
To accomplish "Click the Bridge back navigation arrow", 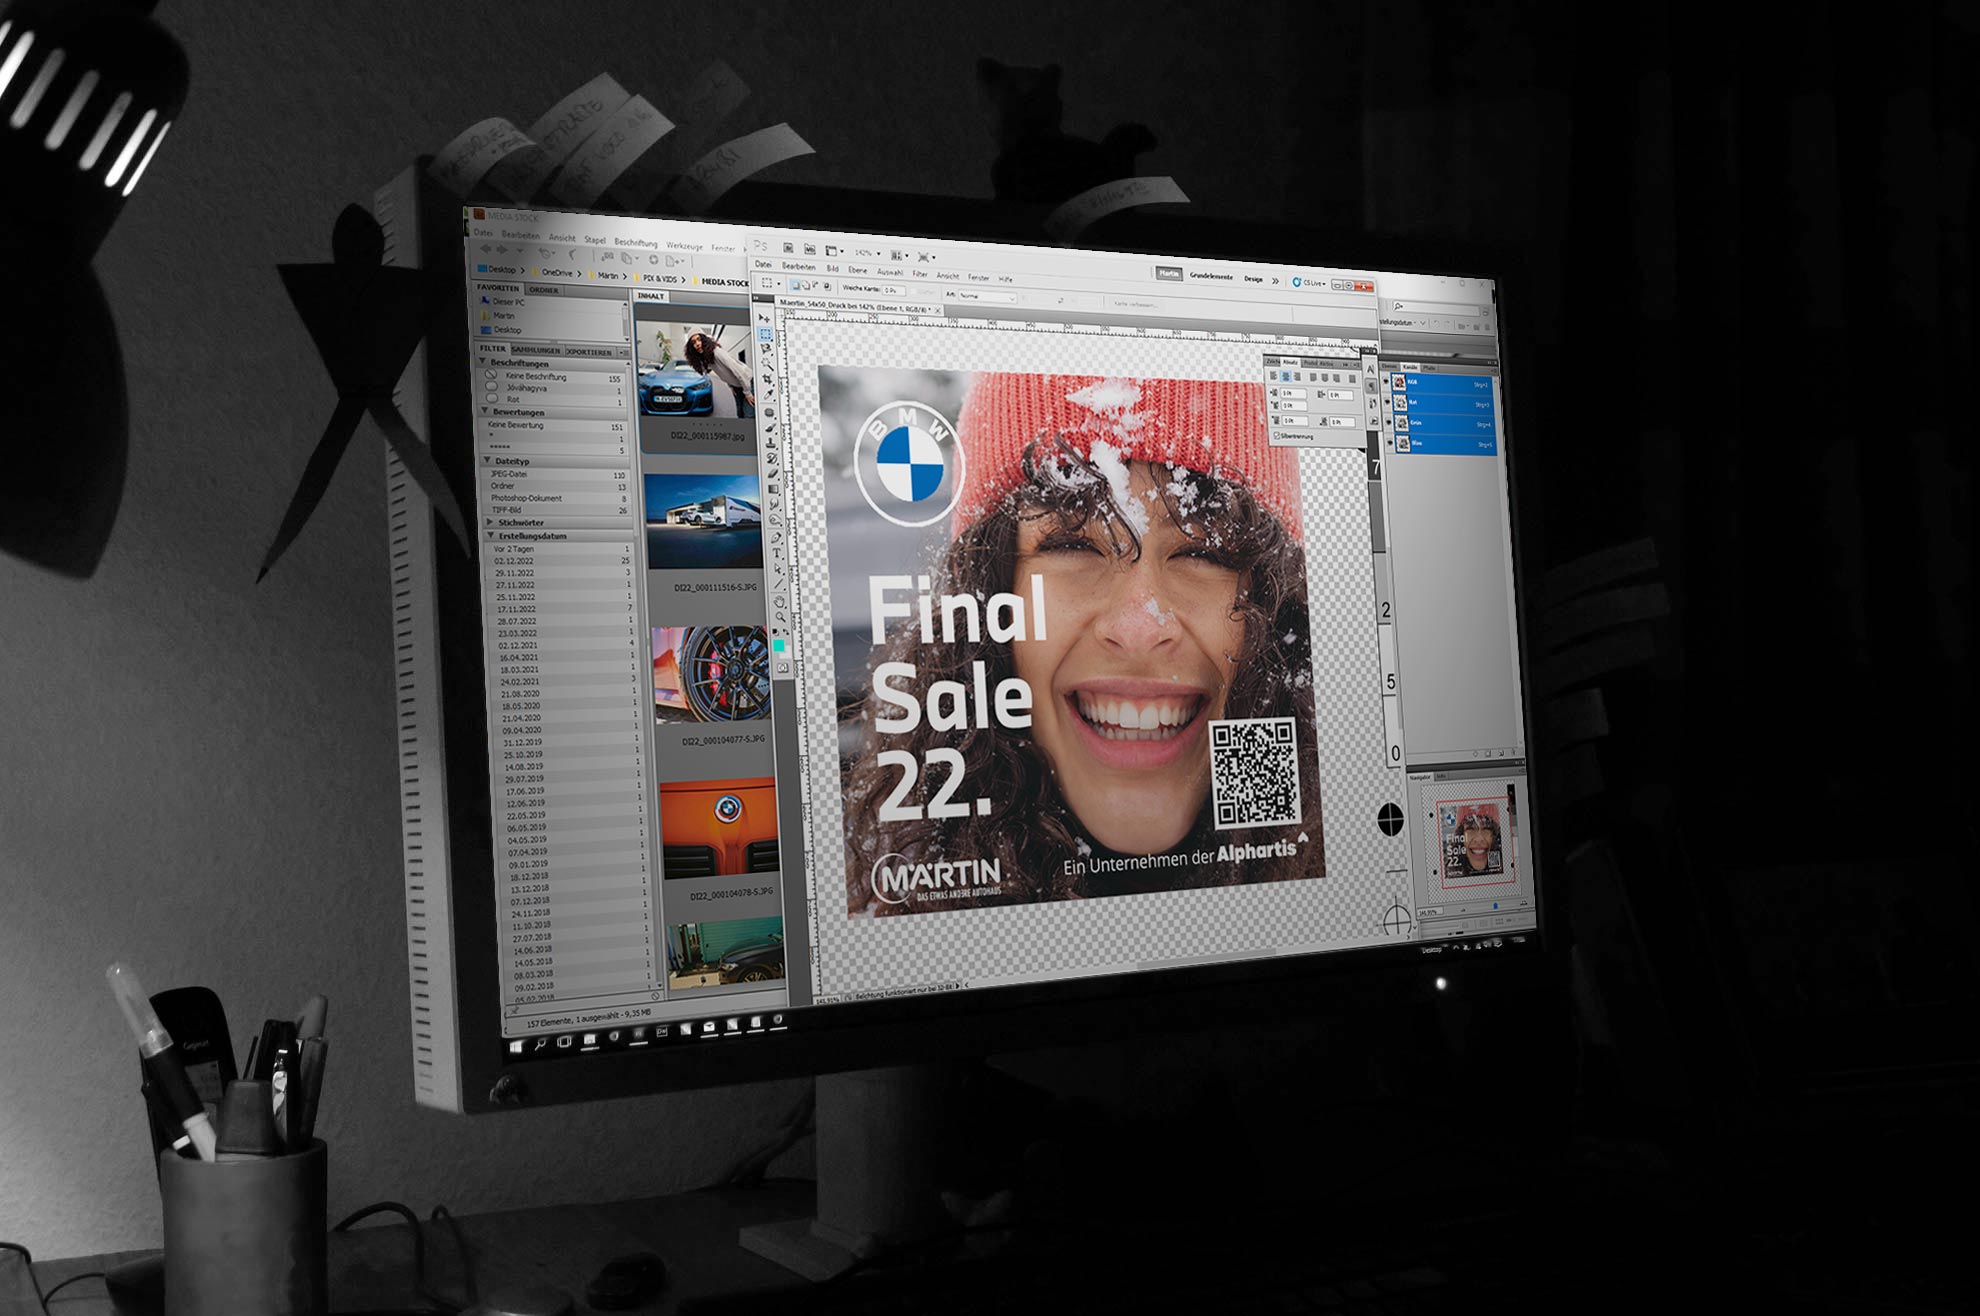I will (487, 249).
